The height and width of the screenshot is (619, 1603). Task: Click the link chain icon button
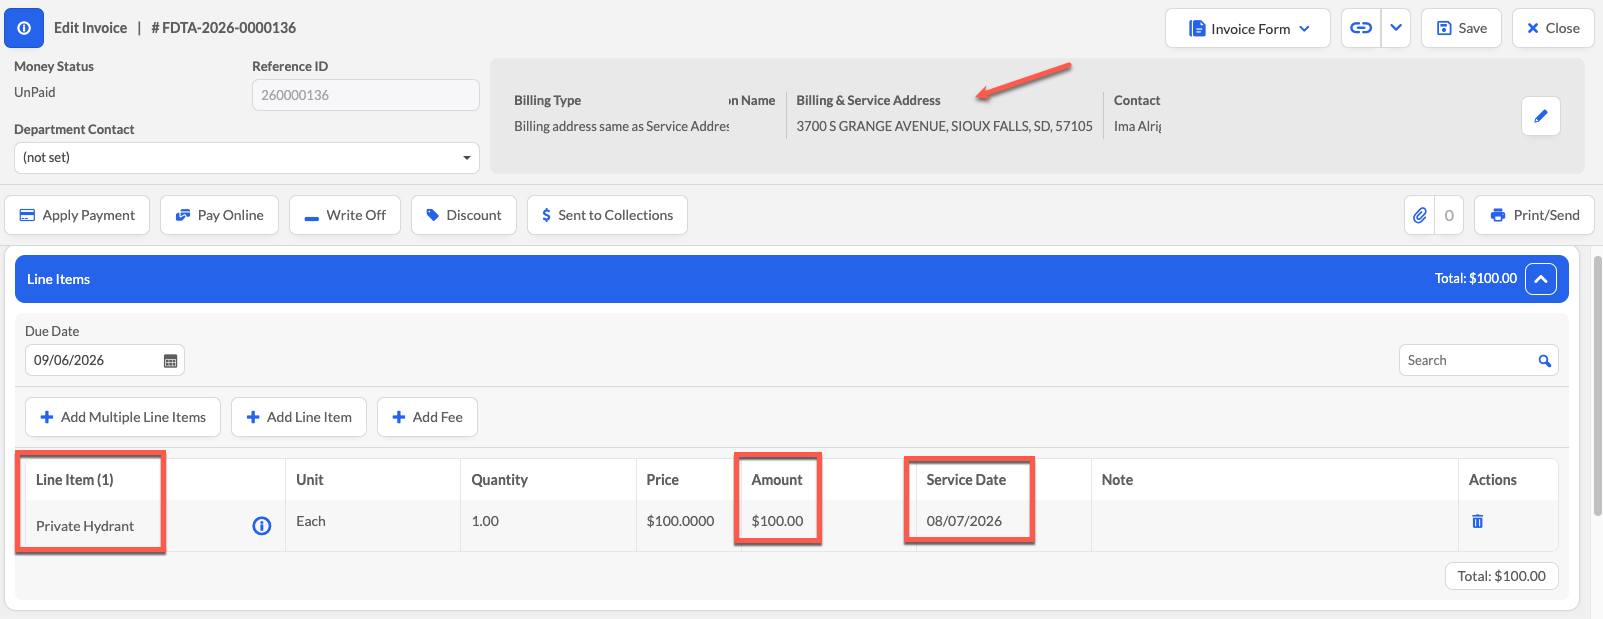click(x=1361, y=28)
